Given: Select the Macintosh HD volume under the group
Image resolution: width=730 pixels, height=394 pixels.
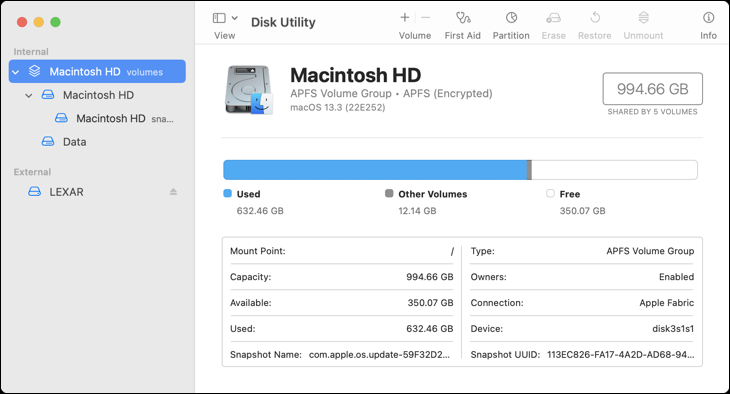Looking at the screenshot, I should [97, 95].
